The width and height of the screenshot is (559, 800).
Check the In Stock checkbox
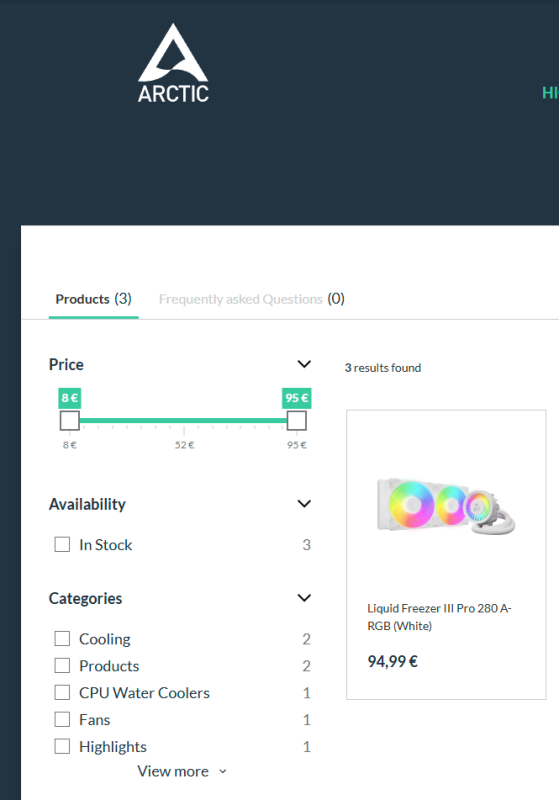62,544
